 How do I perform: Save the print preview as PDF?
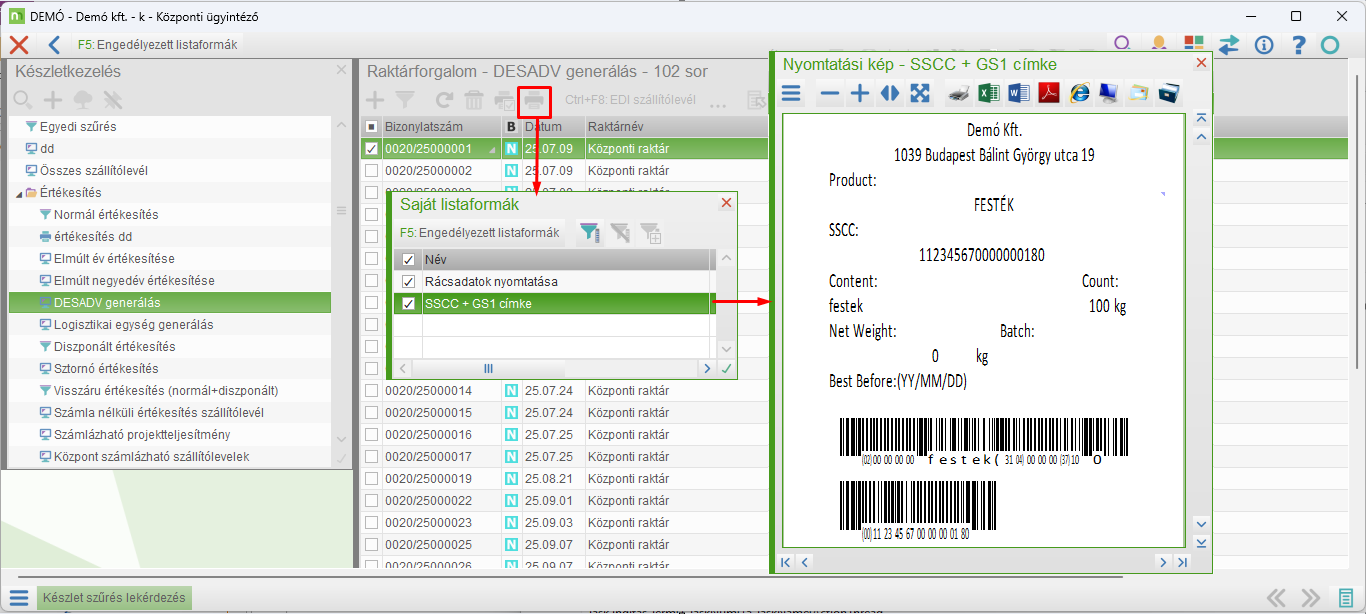[1048, 94]
